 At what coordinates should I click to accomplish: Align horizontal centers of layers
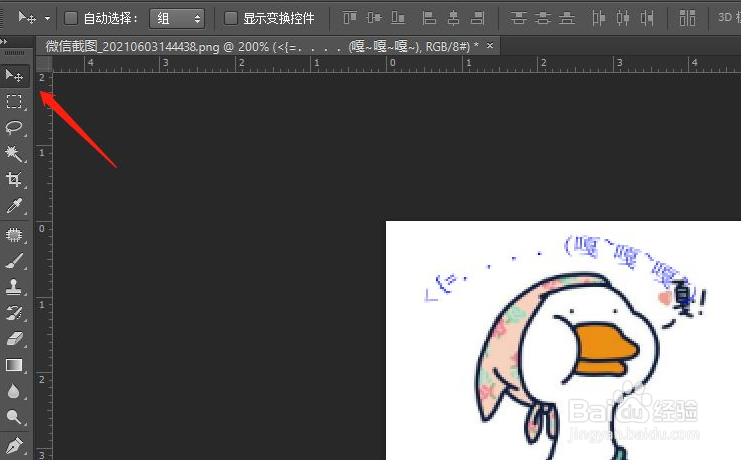pyautogui.click(x=454, y=18)
